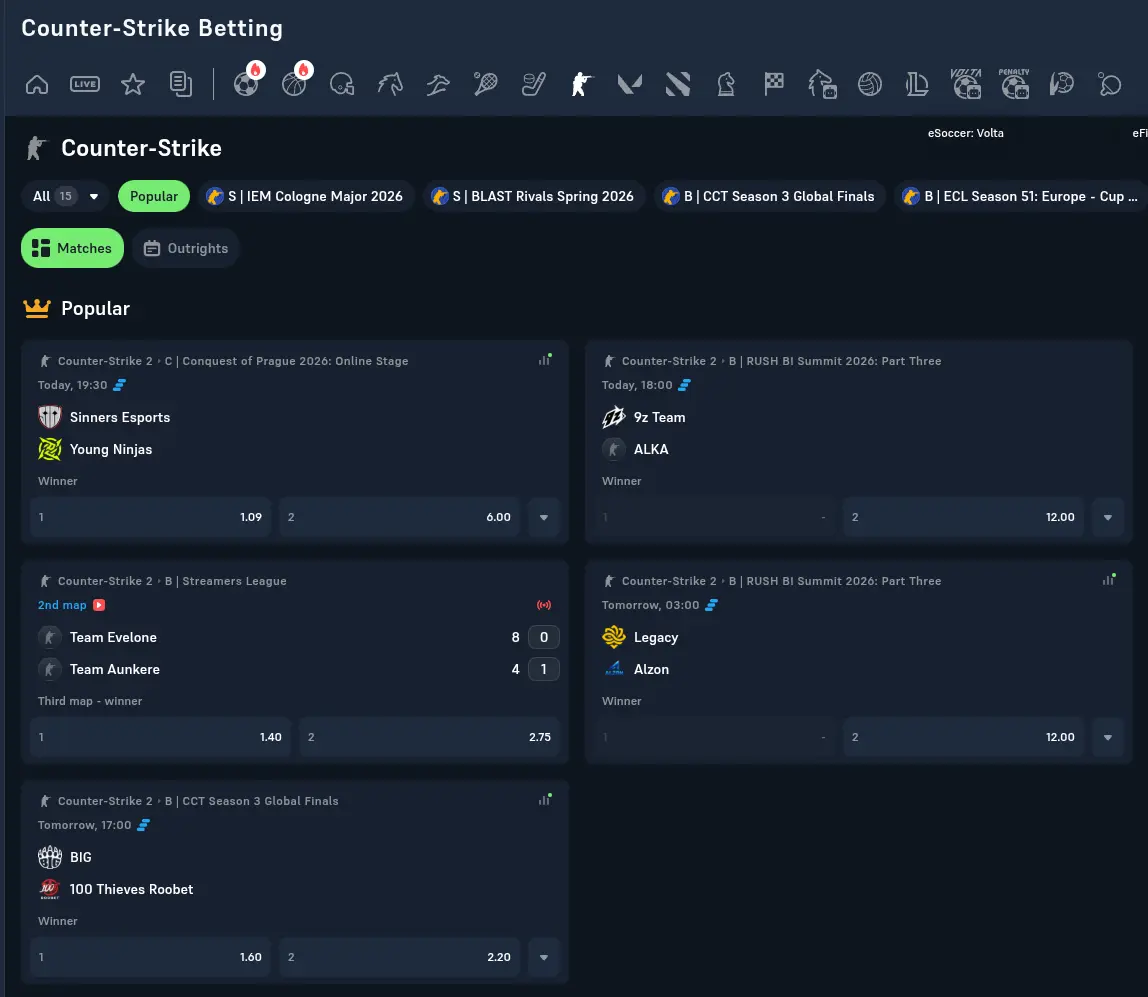1148x997 pixels.
Task: Select the Valorant esports icon
Action: pos(629,84)
